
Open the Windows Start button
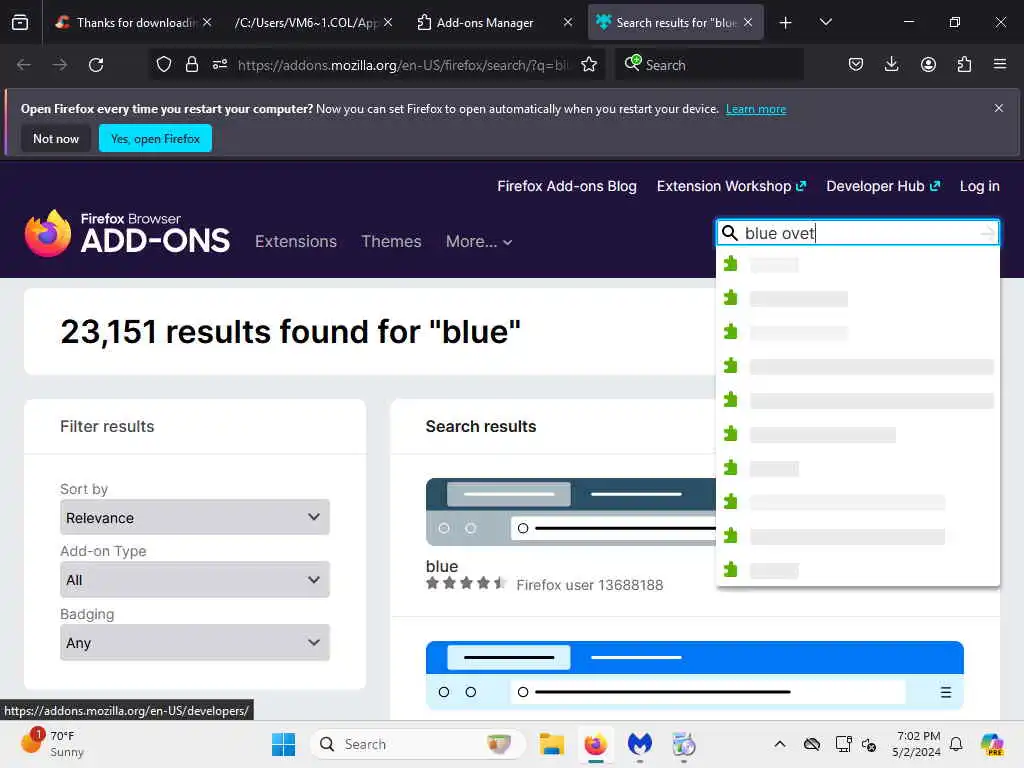[x=283, y=744]
